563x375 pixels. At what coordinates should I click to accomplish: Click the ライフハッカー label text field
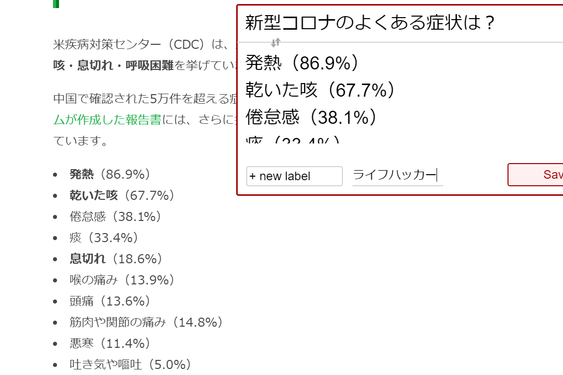tap(397, 175)
